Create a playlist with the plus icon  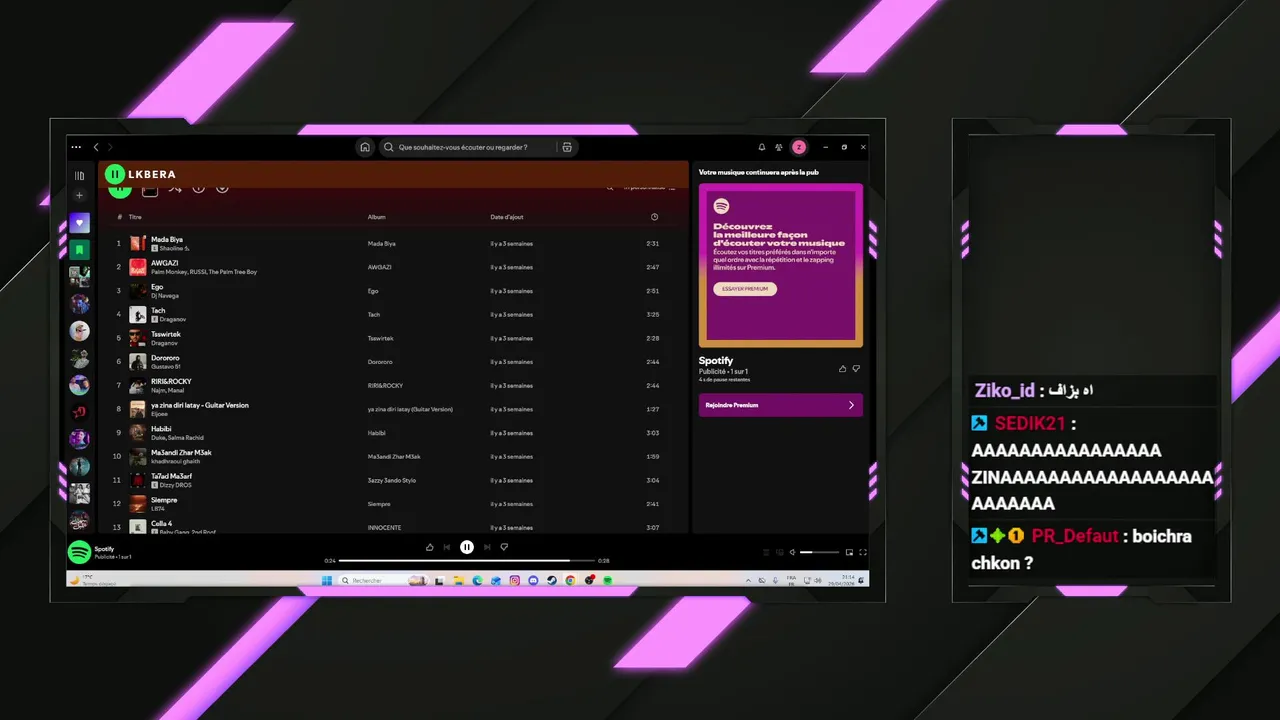pos(80,195)
